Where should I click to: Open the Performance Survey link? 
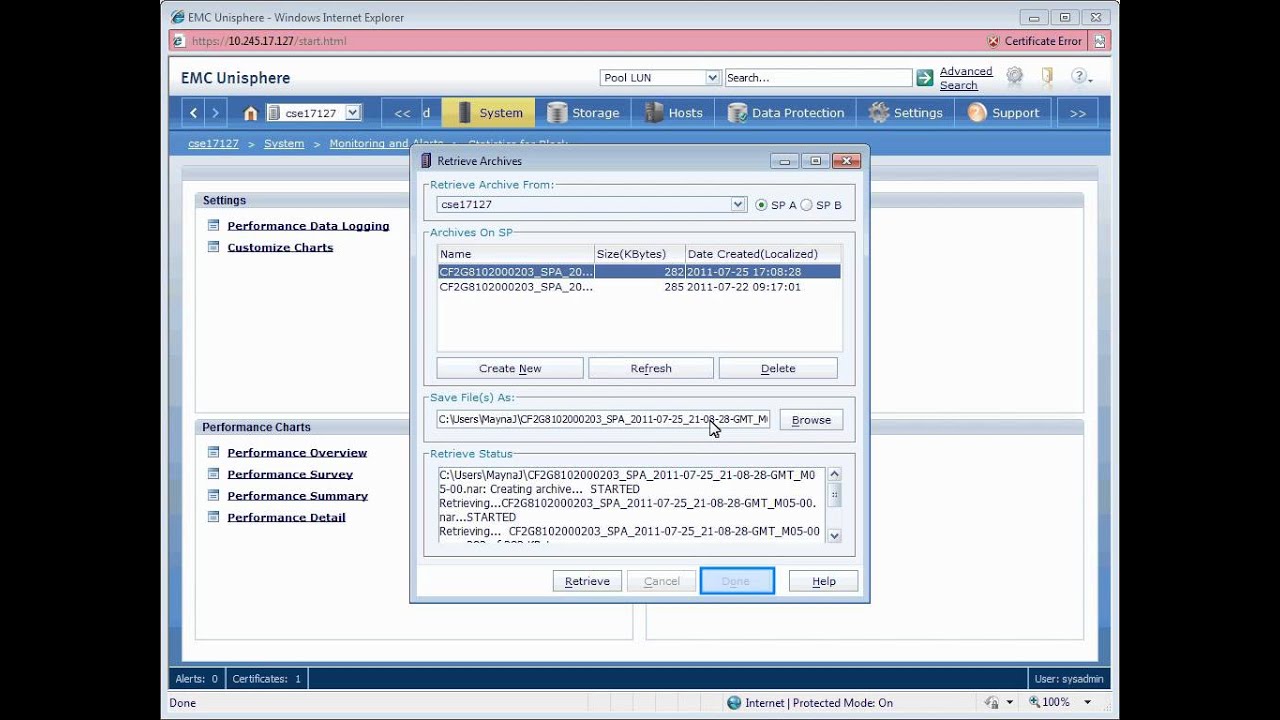pos(290,474)
